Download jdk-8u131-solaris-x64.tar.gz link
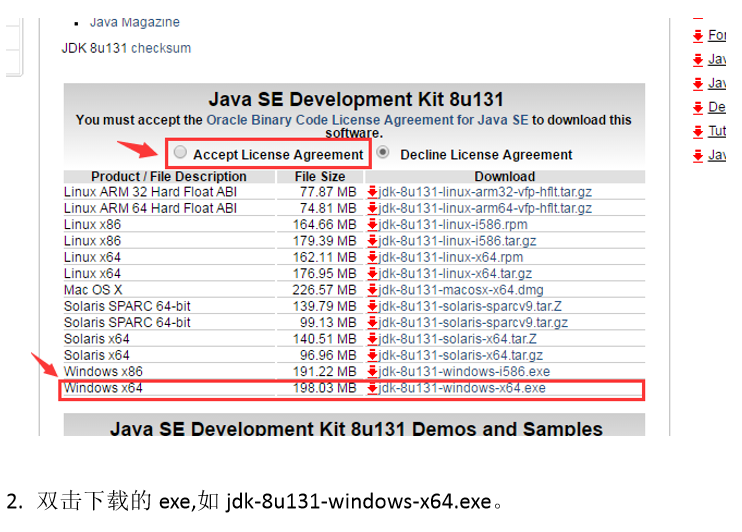Image resolution: width=742 pixels, height=532 pixels. coord(460,355)
